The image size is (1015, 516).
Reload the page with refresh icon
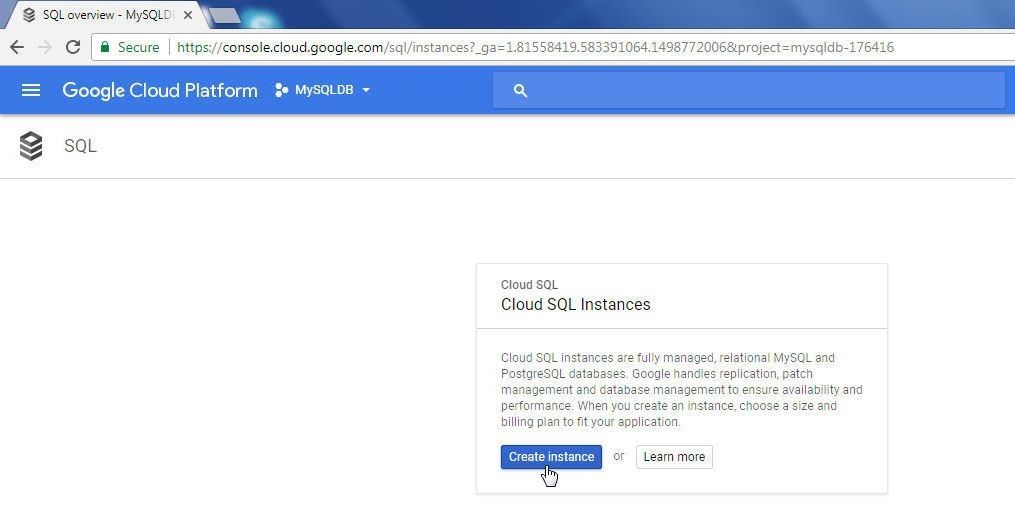(72, 47)
